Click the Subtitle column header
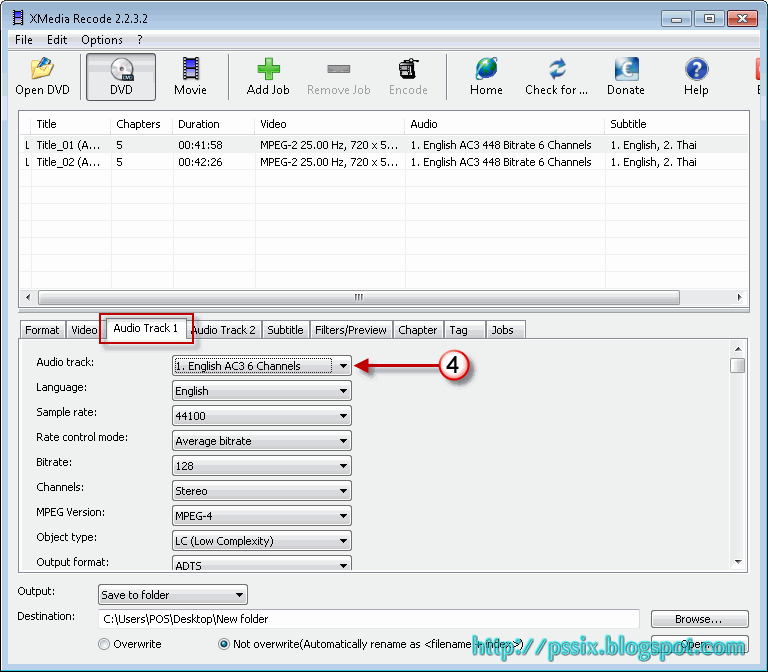 (x=677, y=124)
